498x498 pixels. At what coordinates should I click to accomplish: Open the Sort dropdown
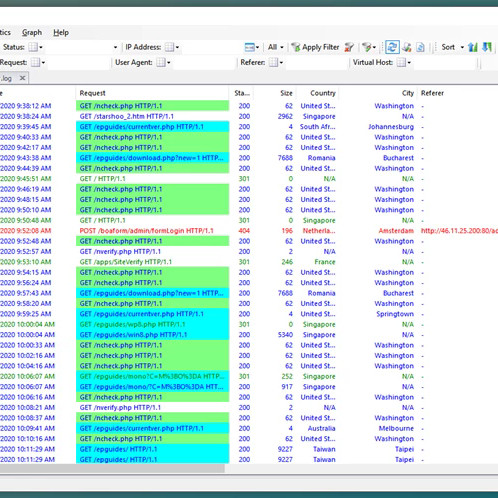[452, 47]
